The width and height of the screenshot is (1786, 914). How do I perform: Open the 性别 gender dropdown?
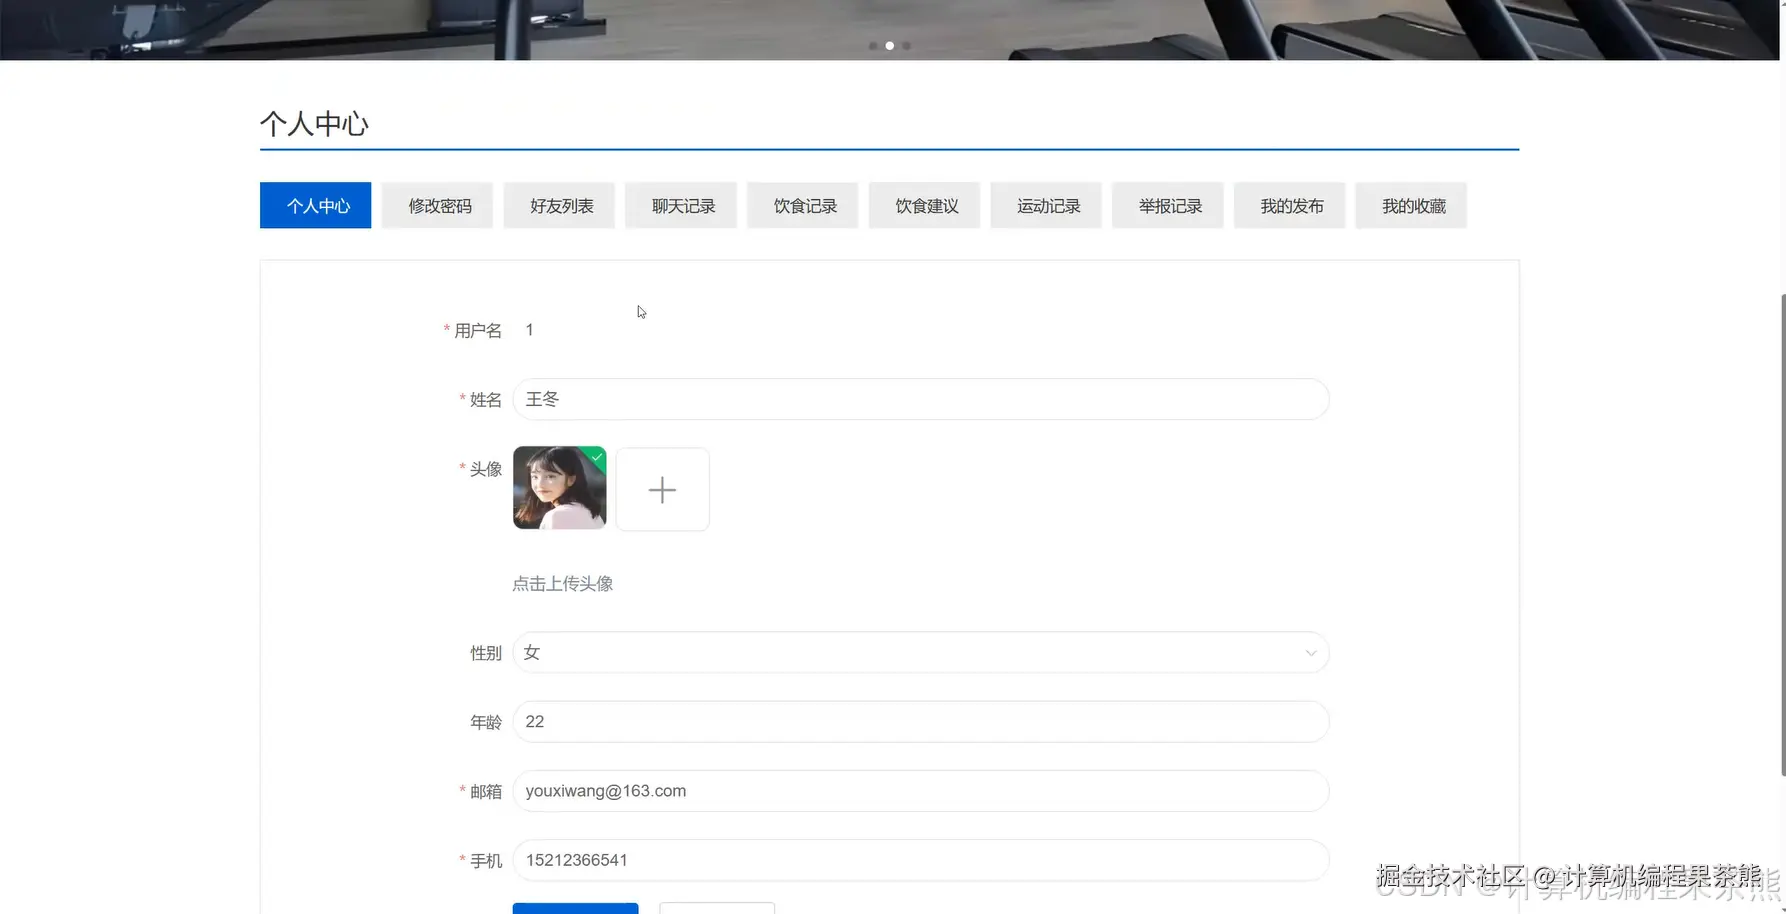pyautogui.click(x=920, y=652)
